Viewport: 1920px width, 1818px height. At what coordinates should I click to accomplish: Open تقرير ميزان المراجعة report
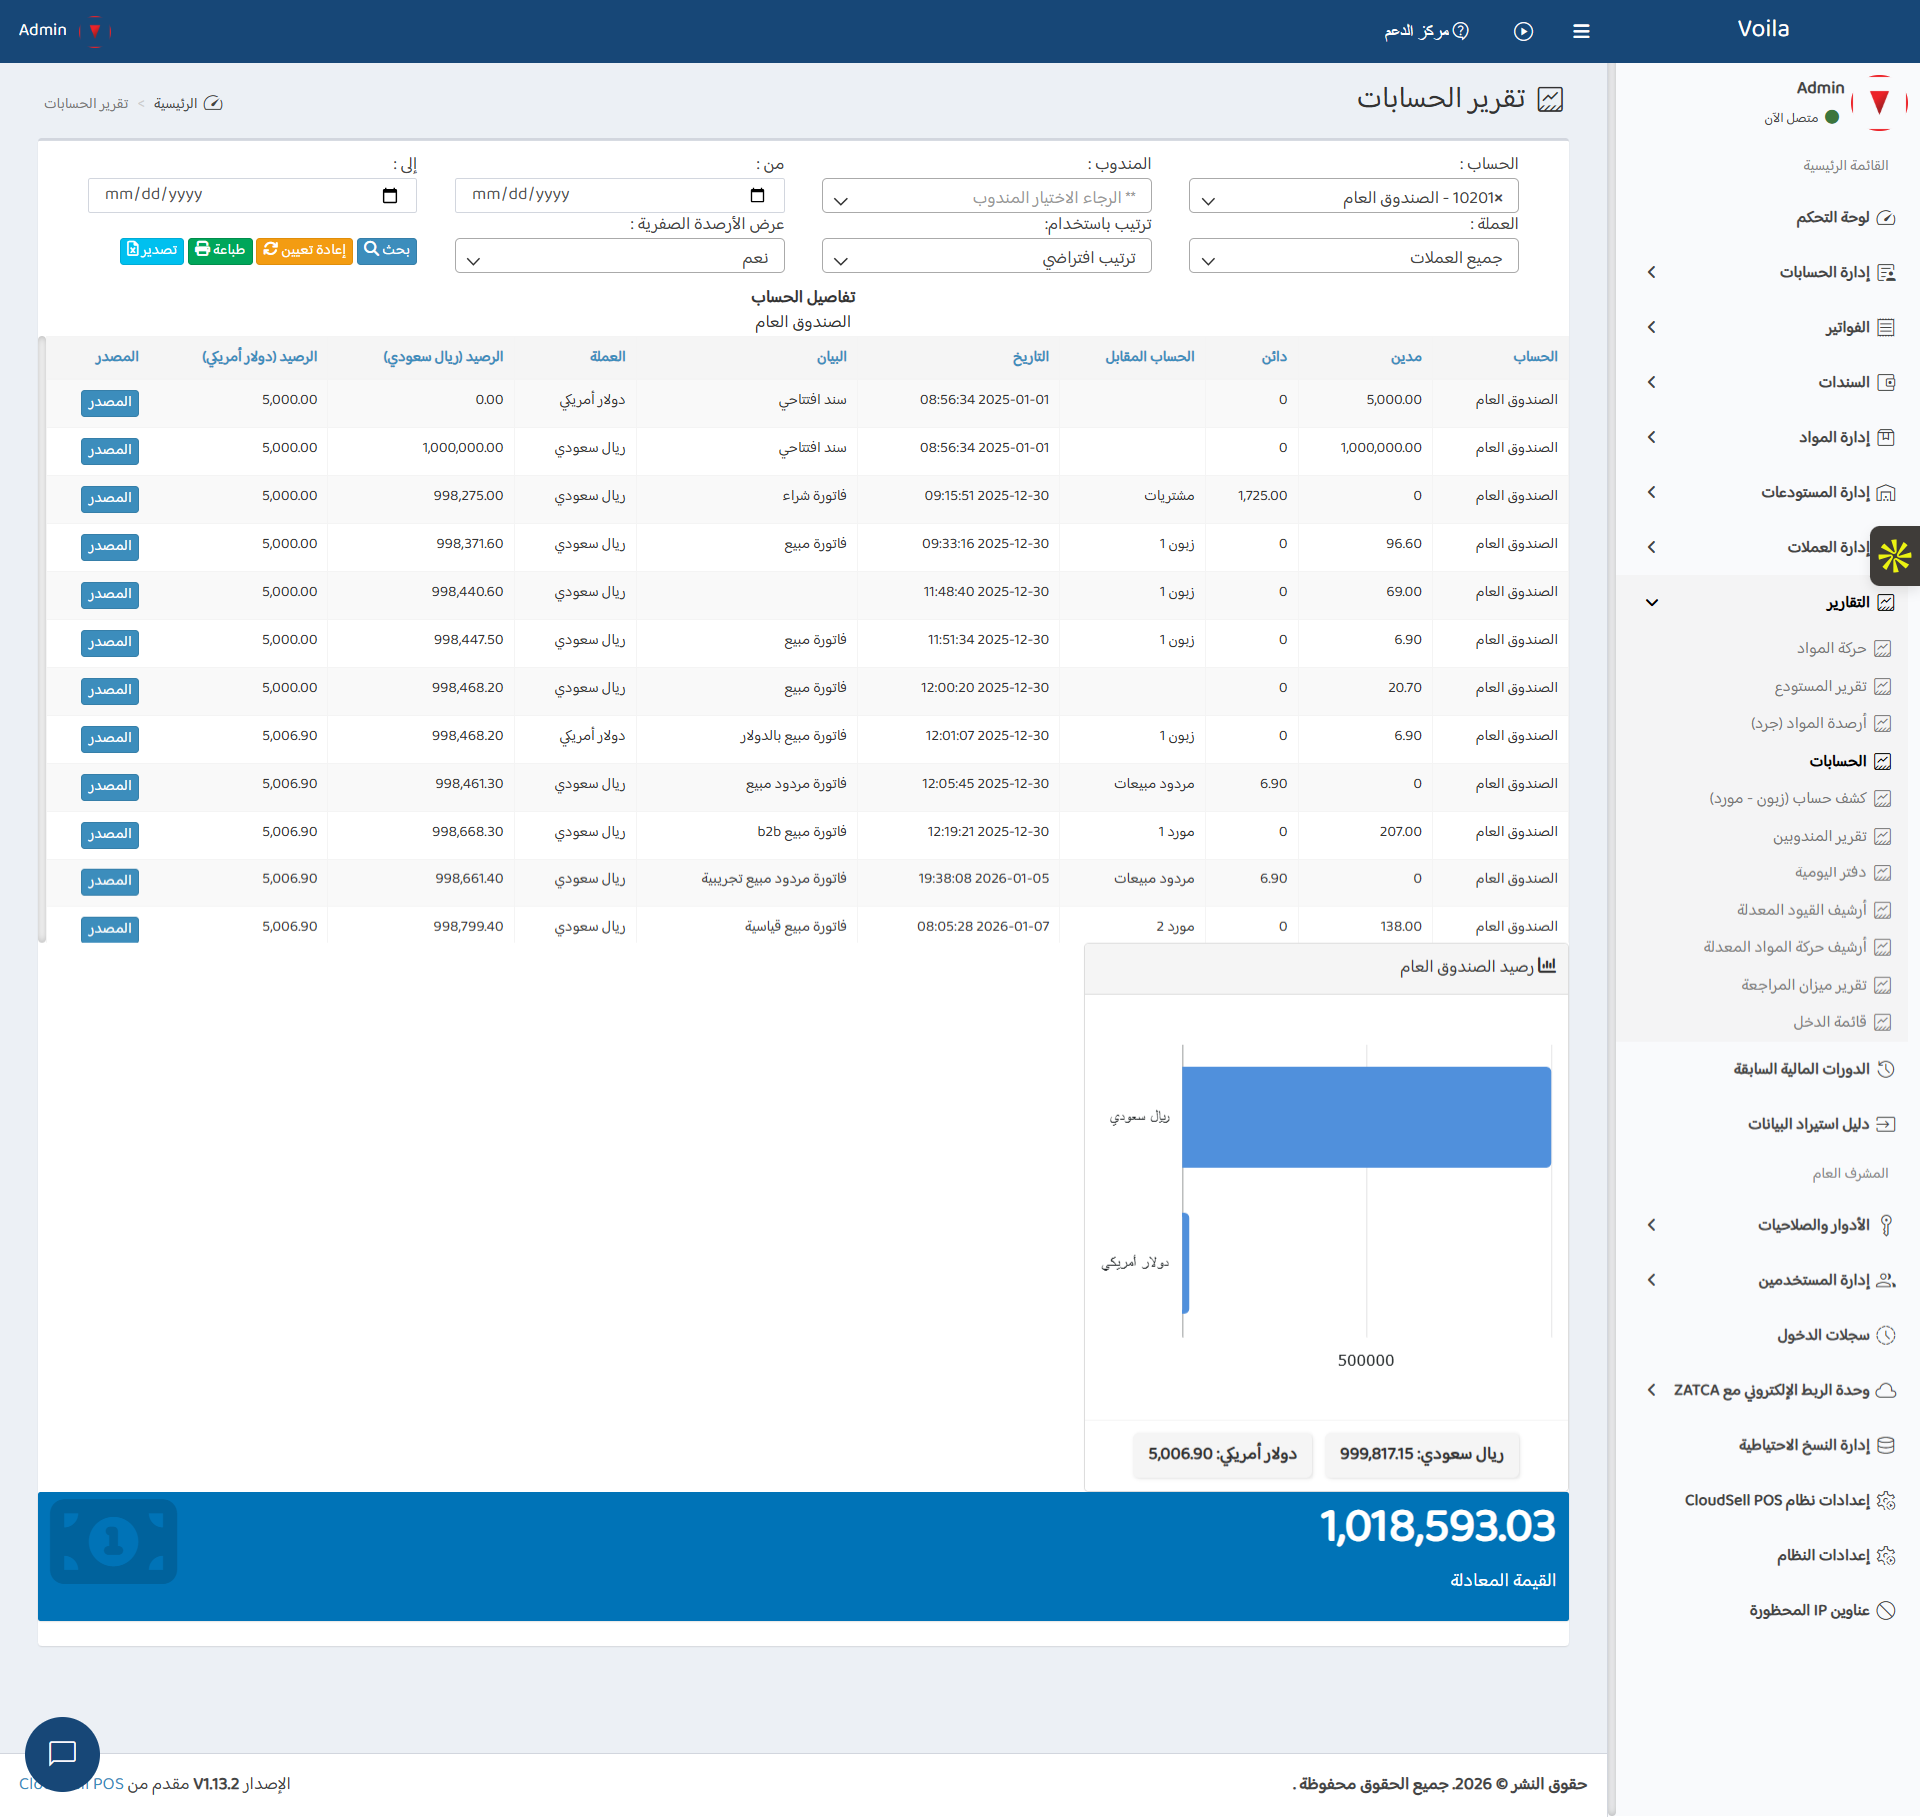(x=1816, y=985)
